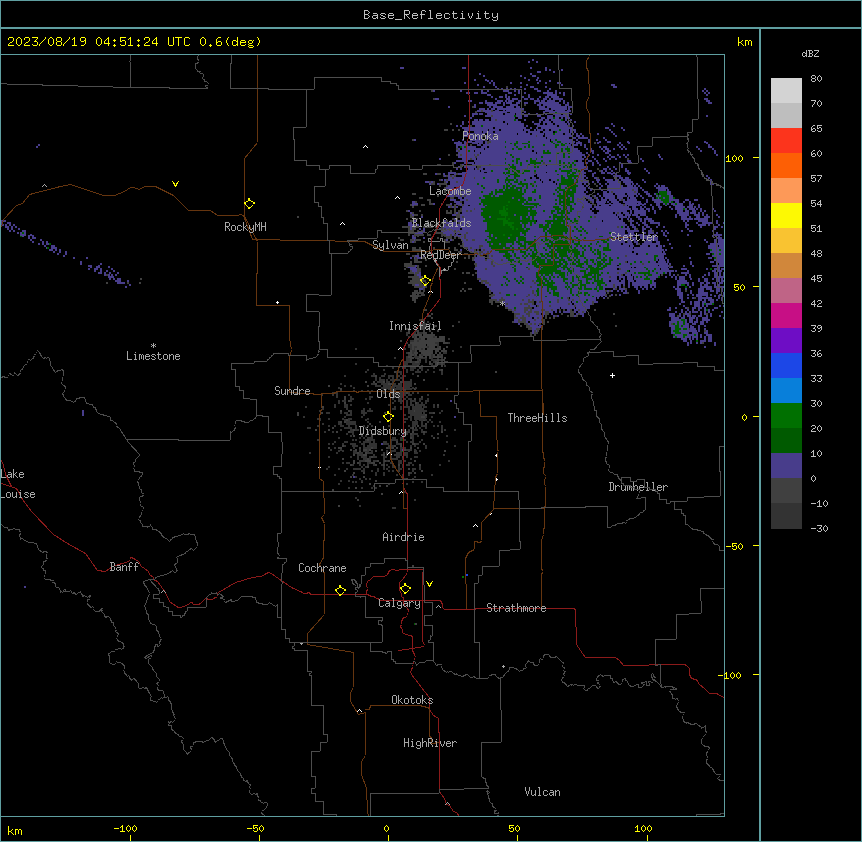The image size is (862, 842).
Task: Select the yellow 51-54 dBZ legend swatch
Action: coord(786,215)
